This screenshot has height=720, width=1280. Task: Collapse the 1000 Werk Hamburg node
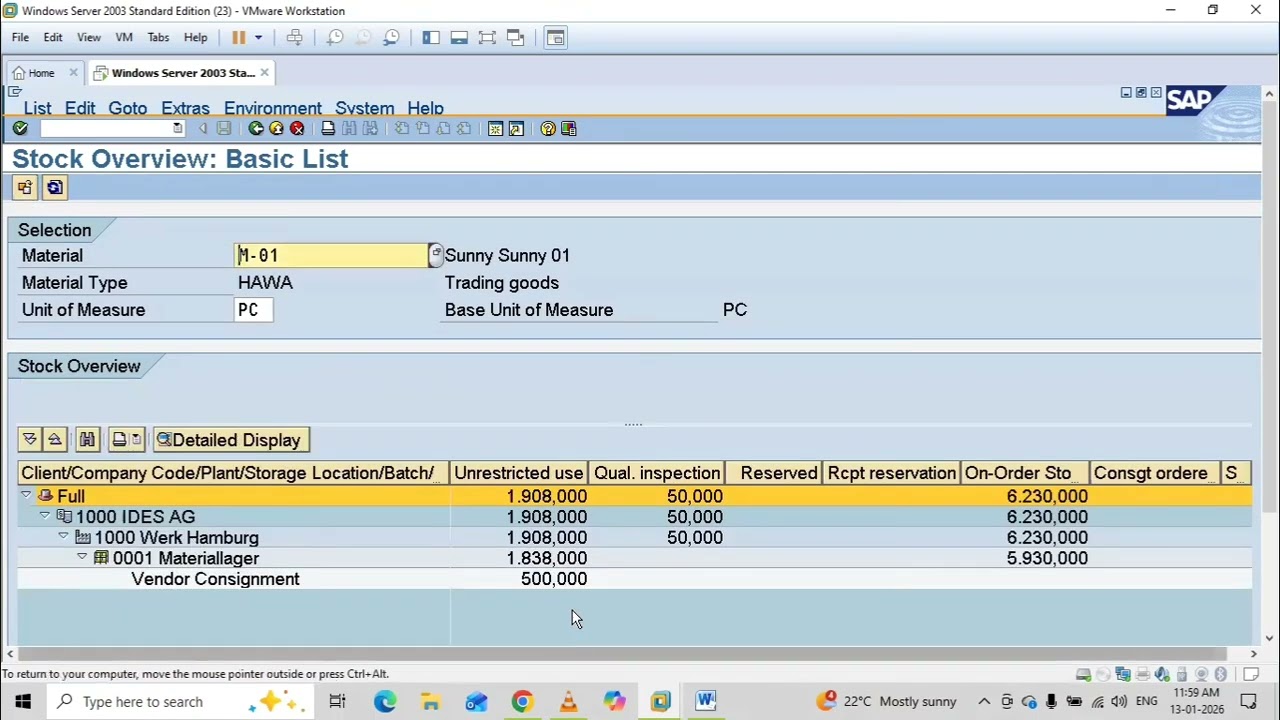(x=64, y=537)
